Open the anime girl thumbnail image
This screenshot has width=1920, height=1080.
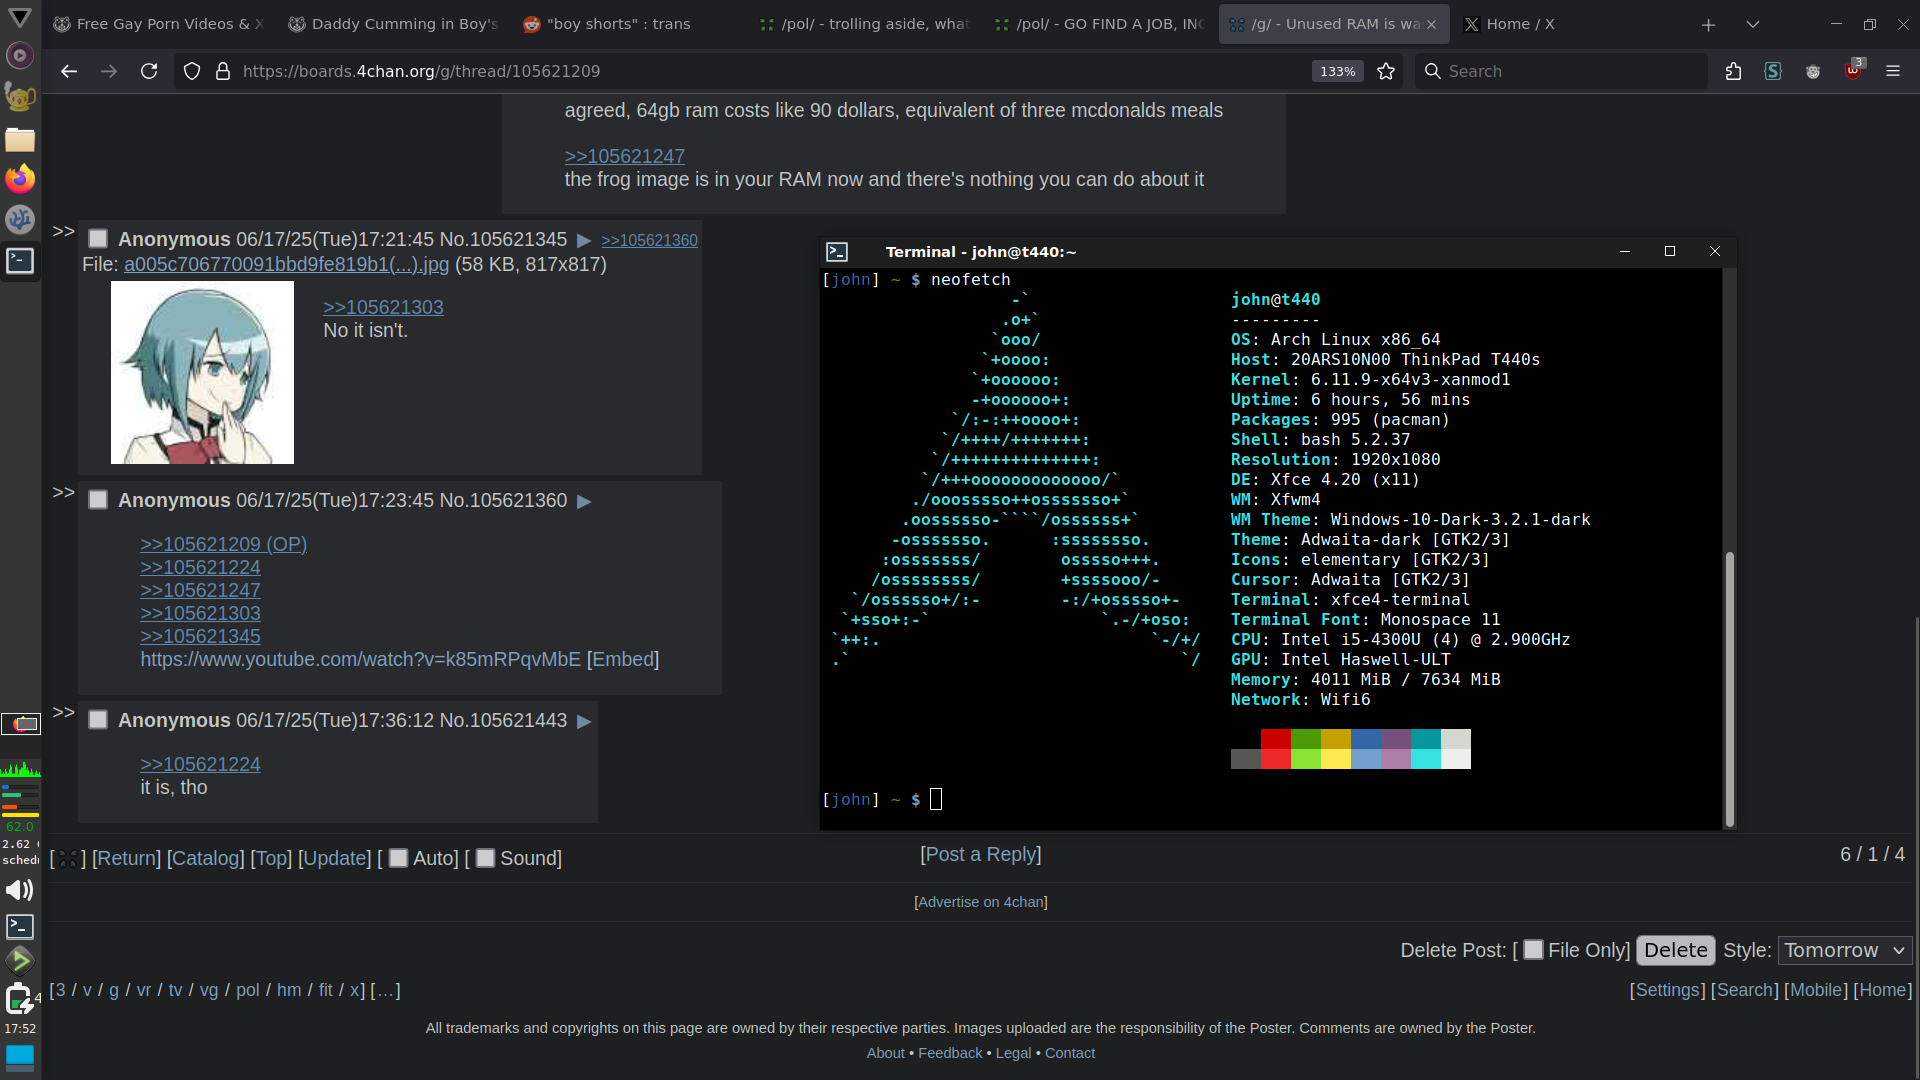coord(202,373)
